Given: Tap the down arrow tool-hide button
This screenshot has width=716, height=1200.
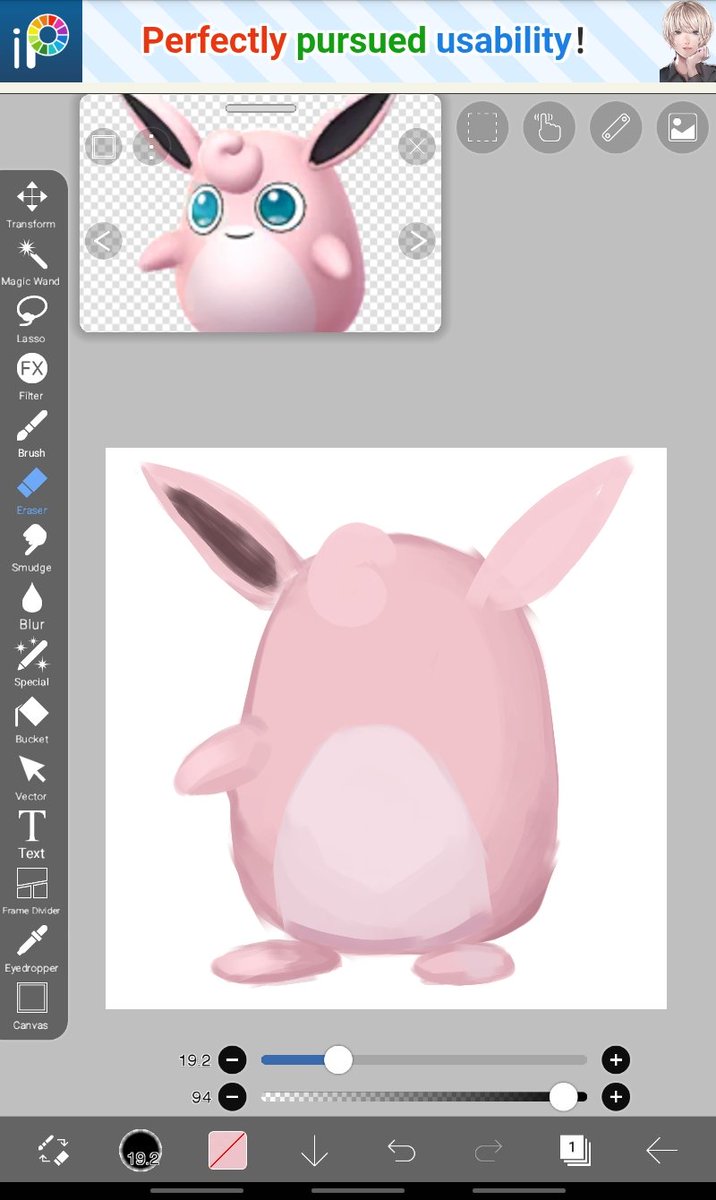Looking at the screenshot, I should [x=314, y=1152].
